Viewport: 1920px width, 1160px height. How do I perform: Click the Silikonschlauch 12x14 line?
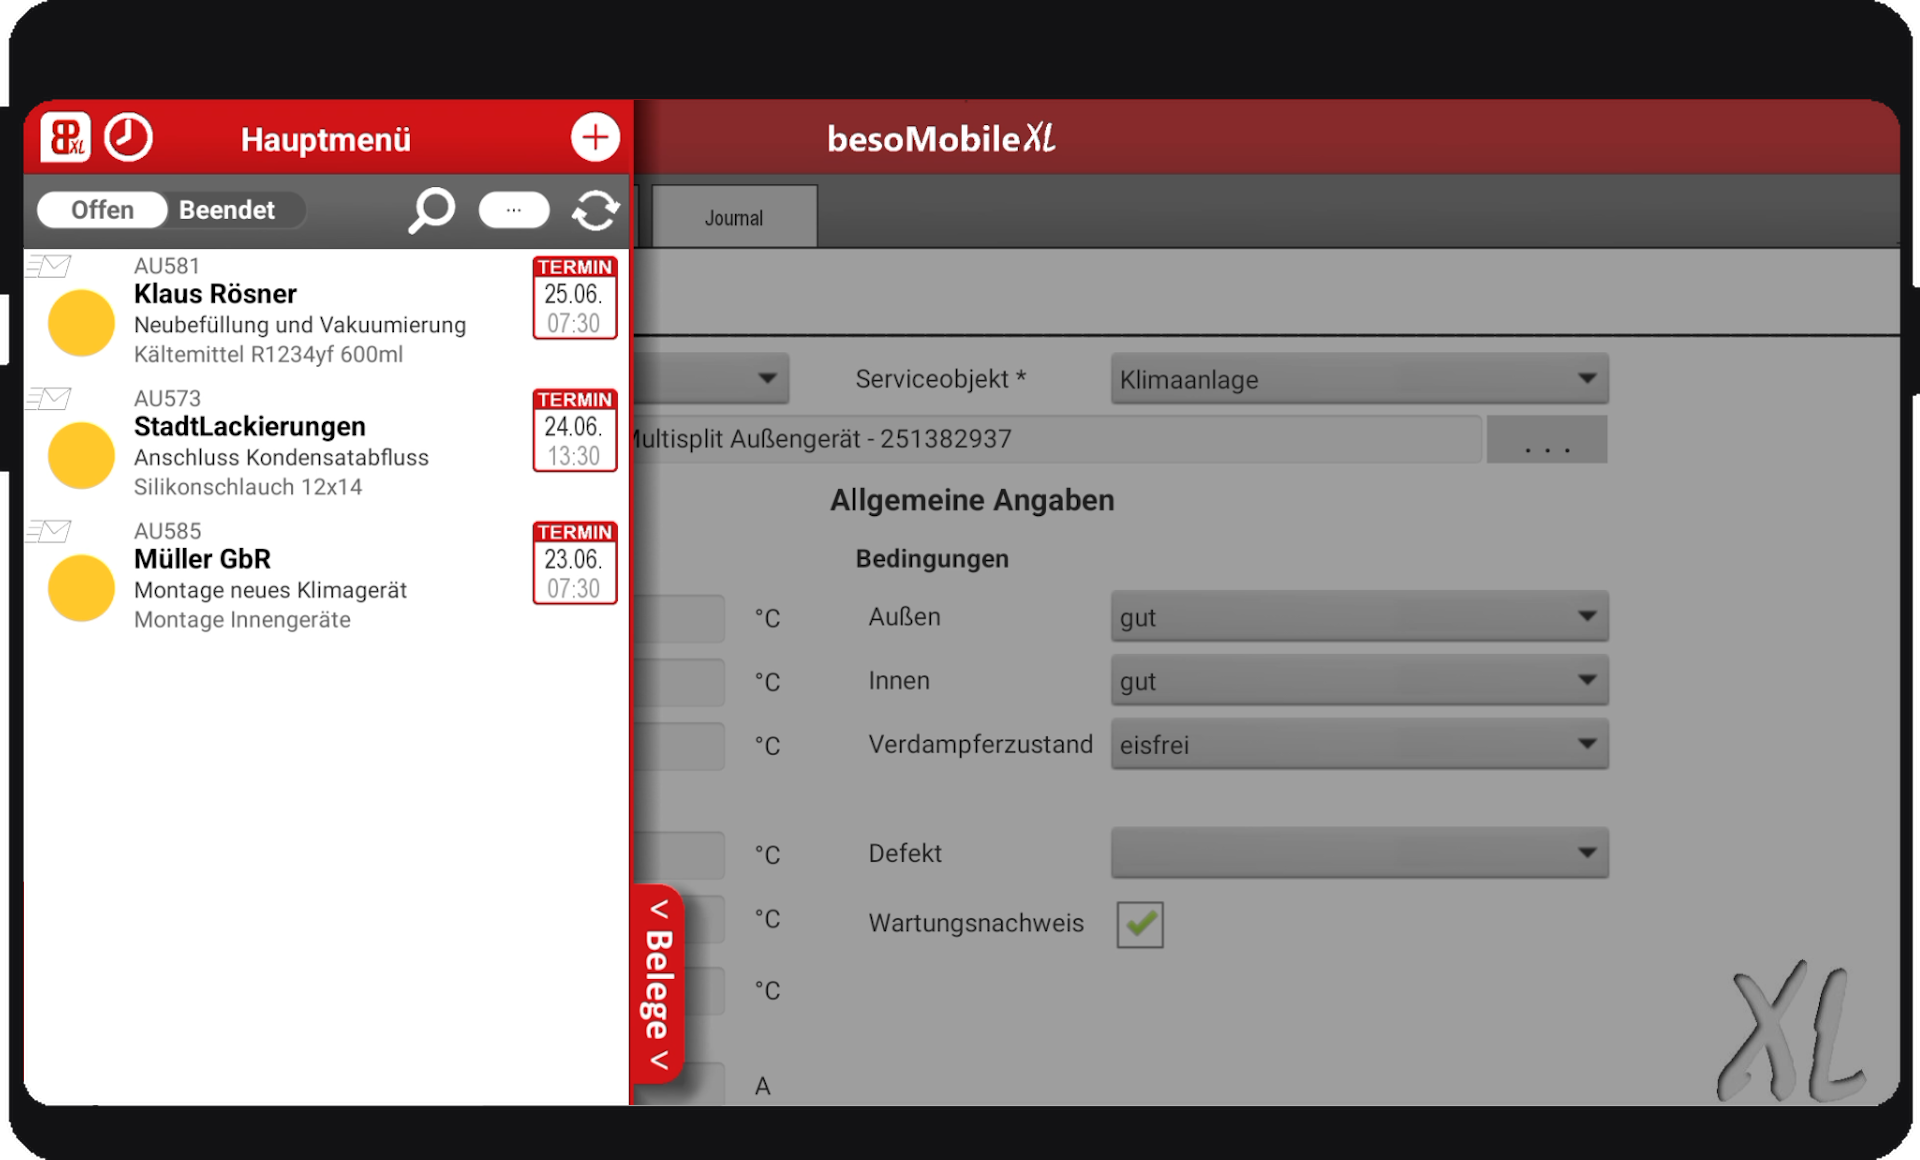pos(248,487)
